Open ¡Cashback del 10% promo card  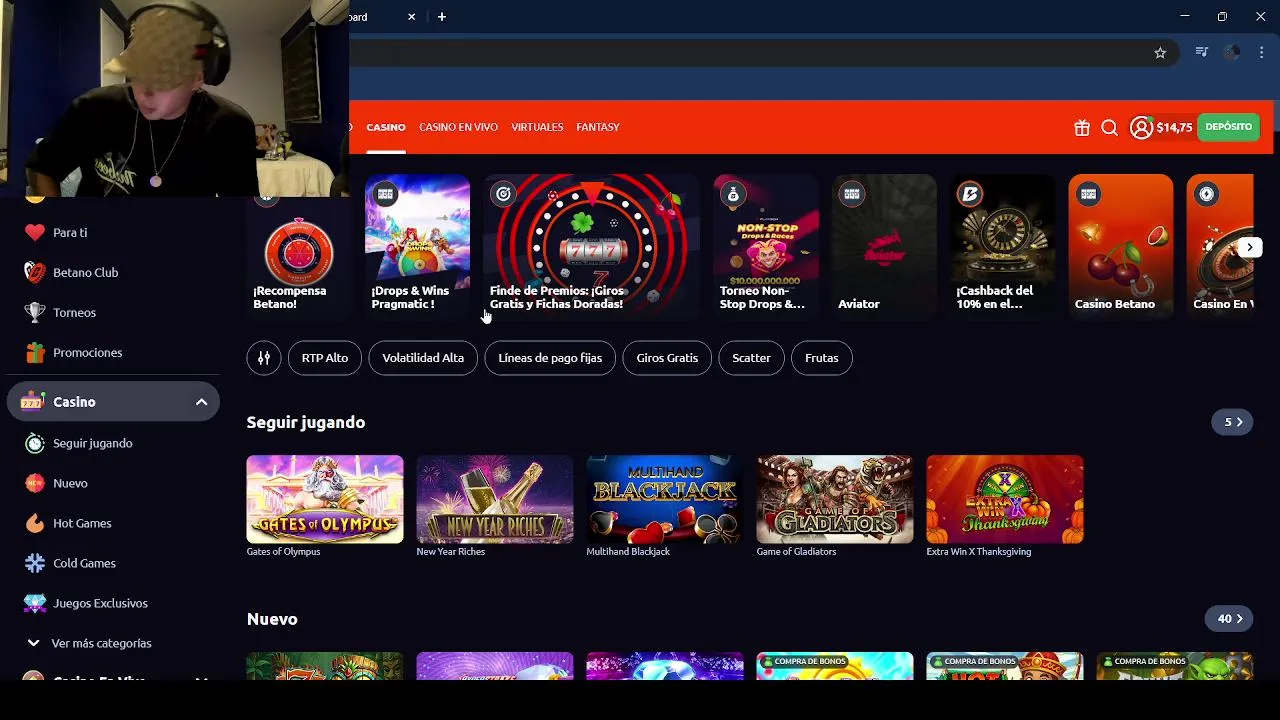[x=1002, y=247]
